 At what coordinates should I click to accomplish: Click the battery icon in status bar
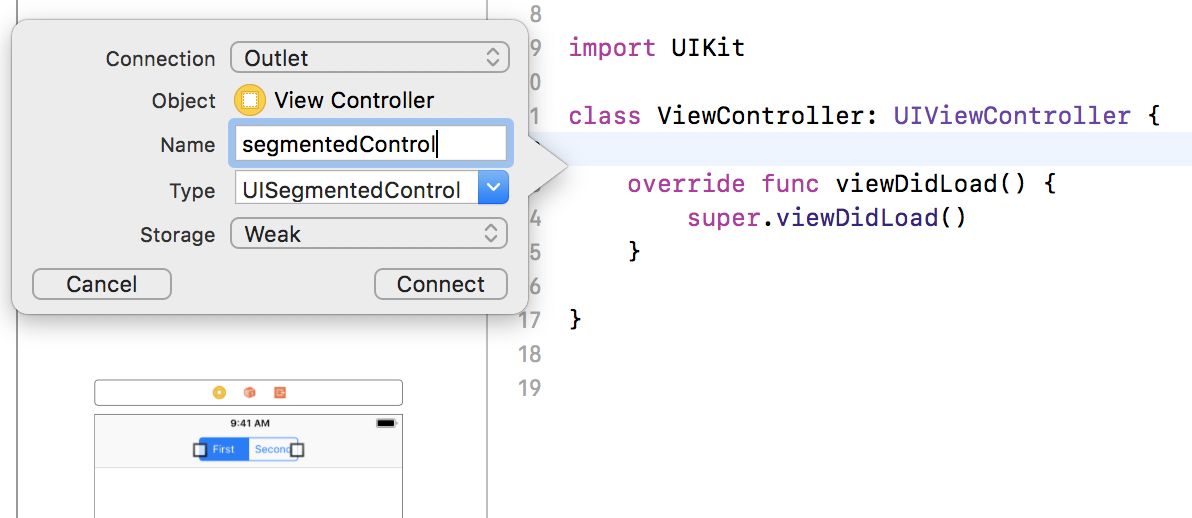pos(386,423)
